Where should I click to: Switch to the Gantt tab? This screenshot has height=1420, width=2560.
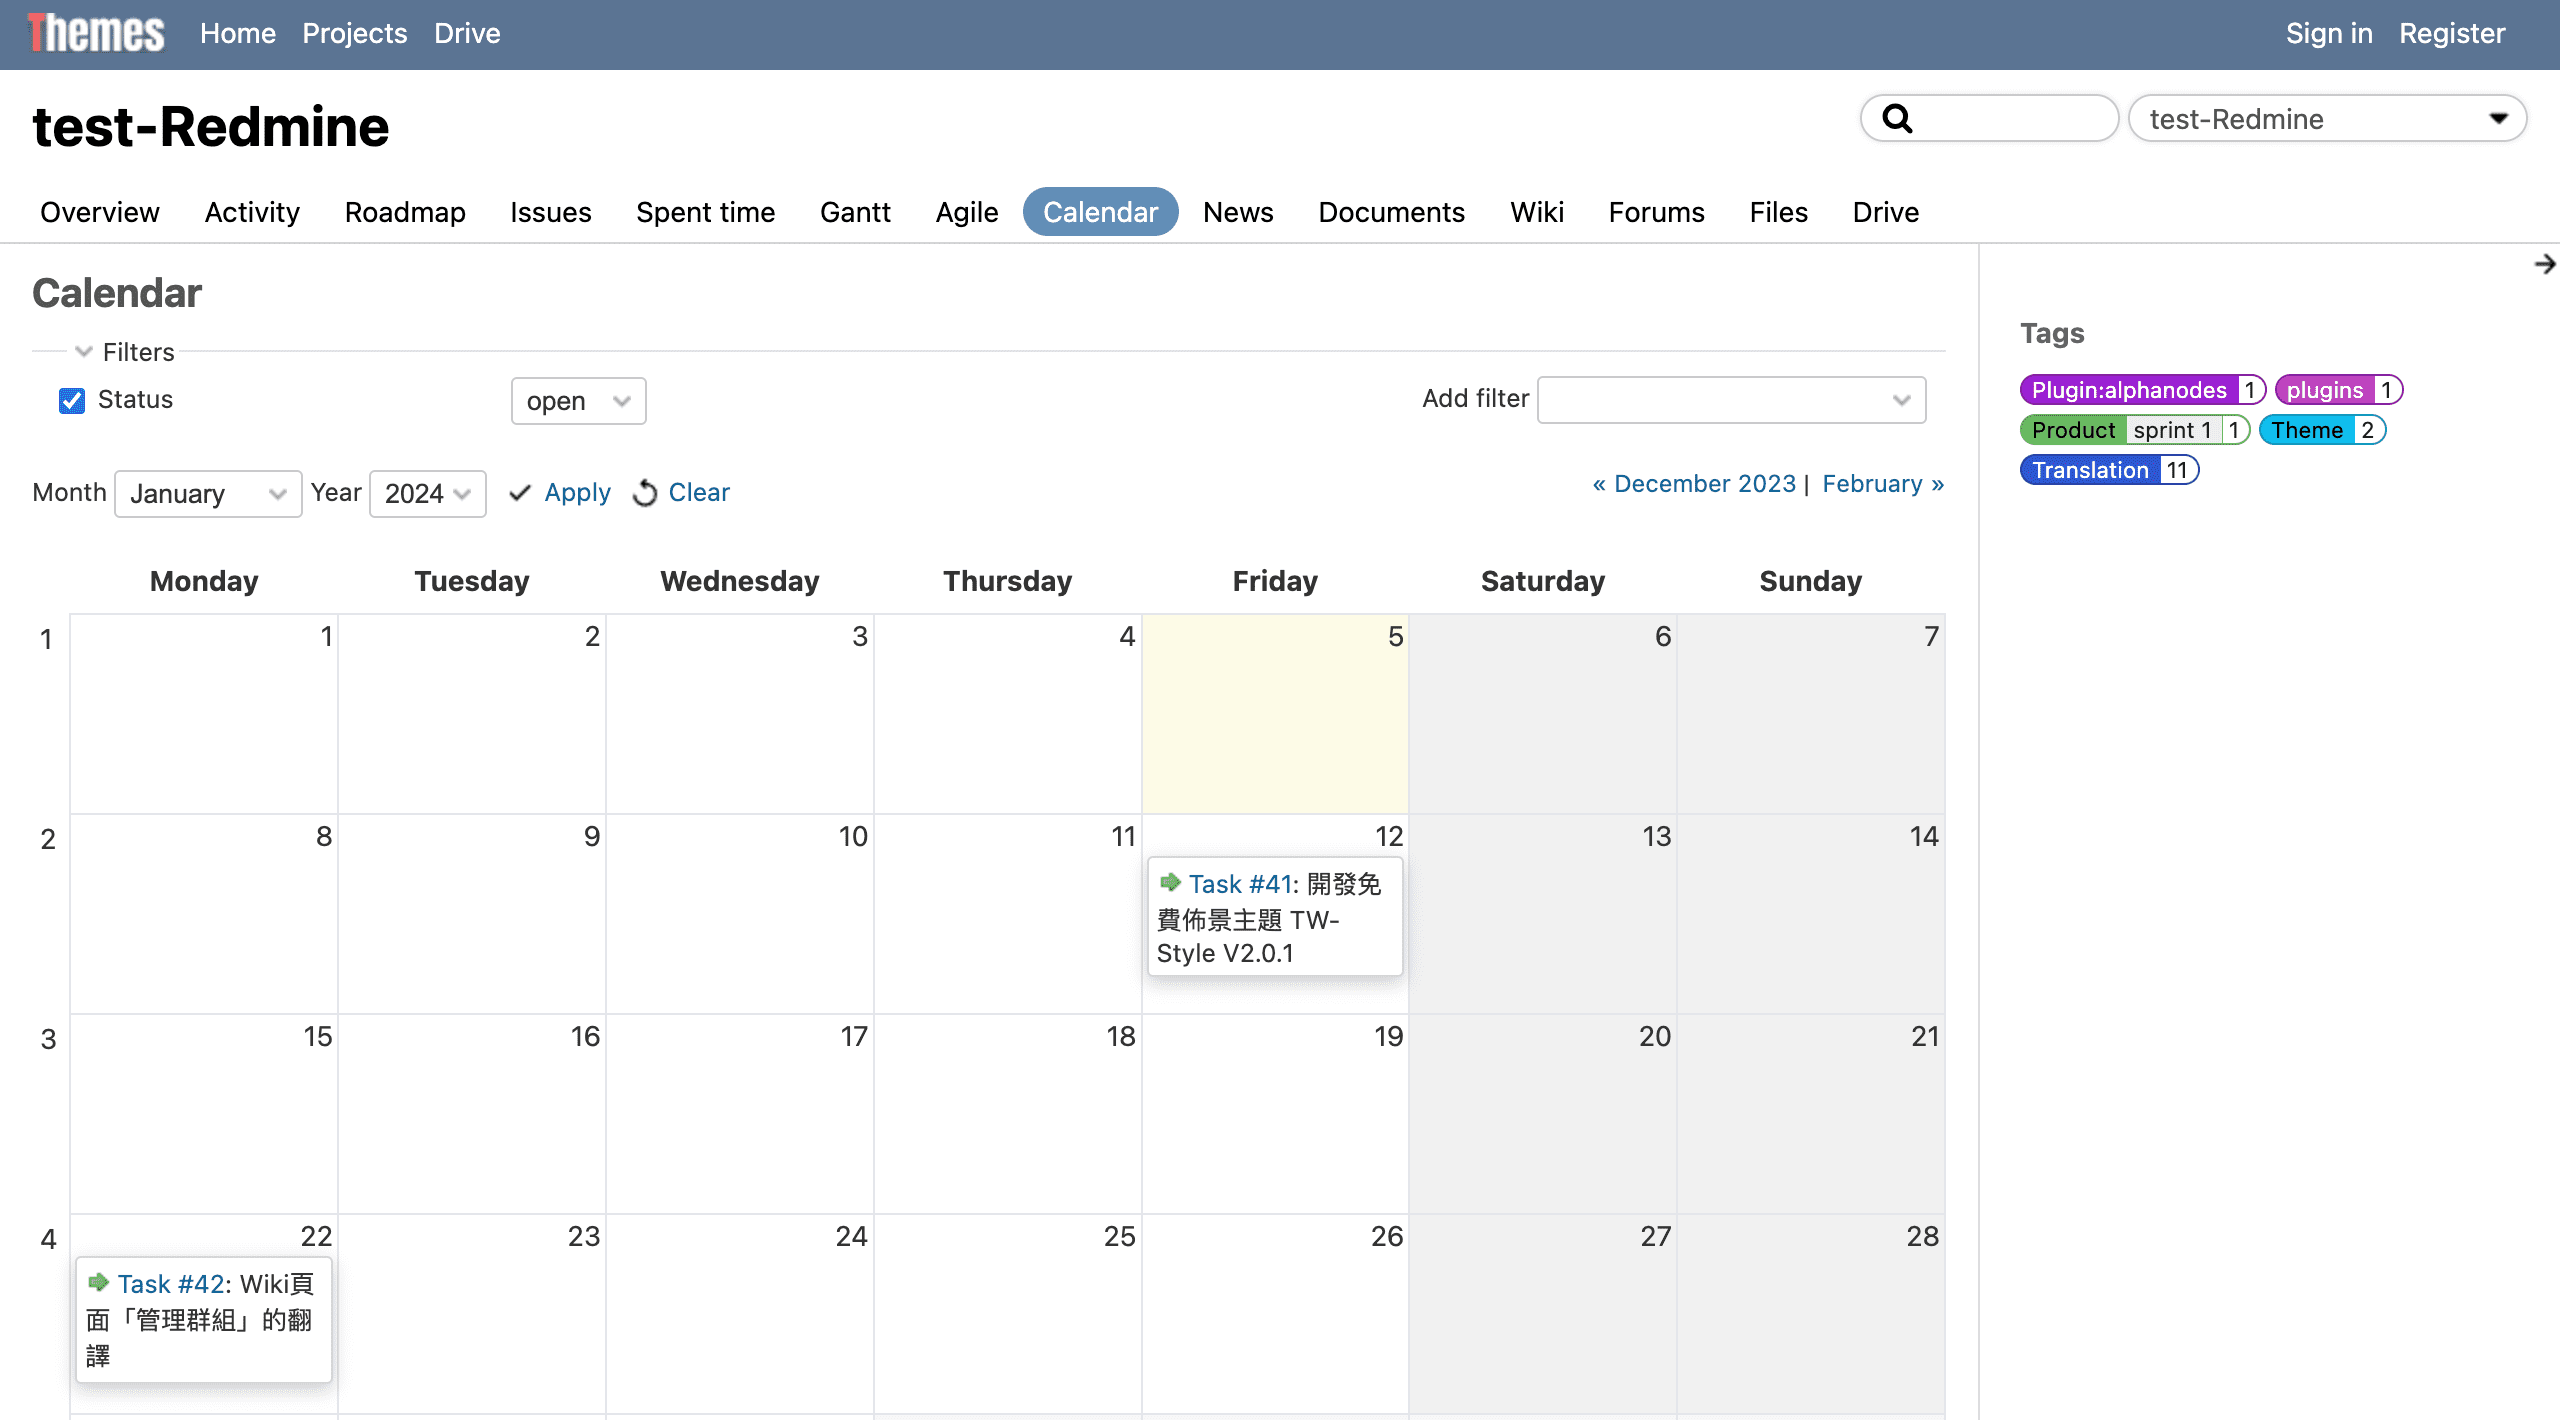click(x=854, y=212)
